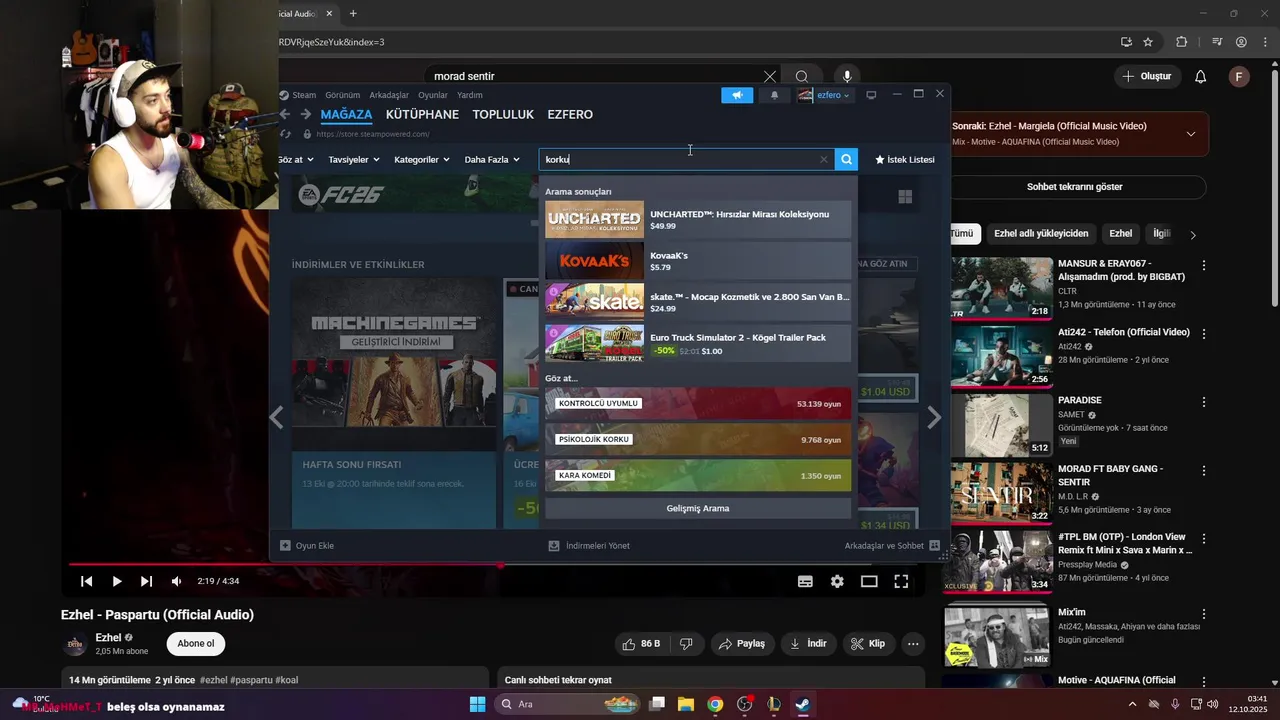Open the Tavsiyeler dropdown in Steam
Screen dimensions: 1280x720
[355, 159]
